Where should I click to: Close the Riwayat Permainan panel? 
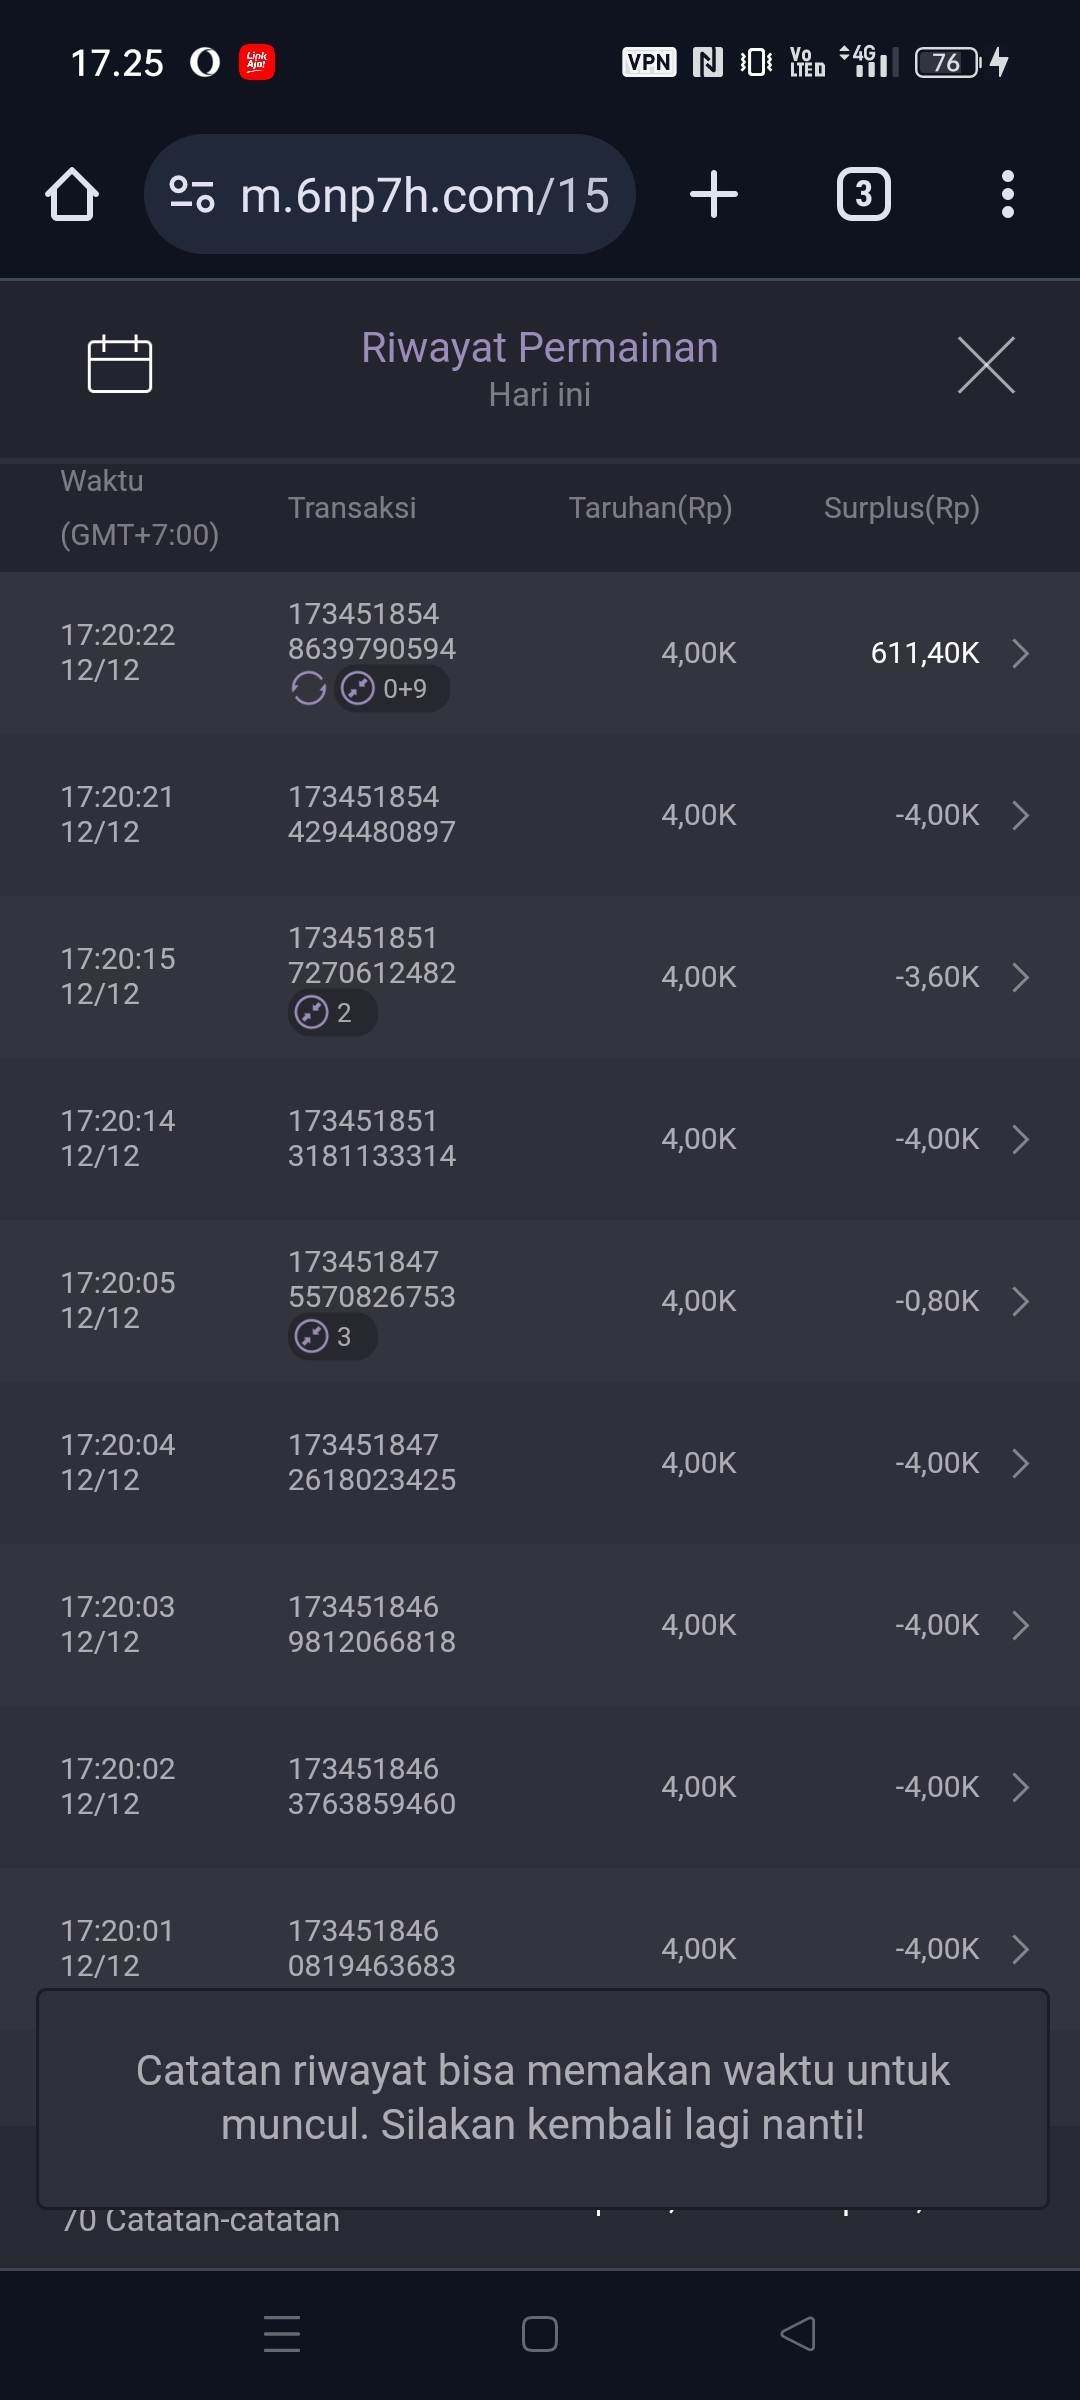[986, 365]
